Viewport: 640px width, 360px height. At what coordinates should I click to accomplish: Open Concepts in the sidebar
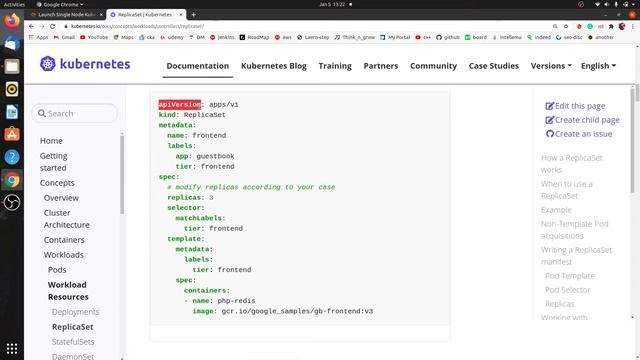click(x=57, y=183)
